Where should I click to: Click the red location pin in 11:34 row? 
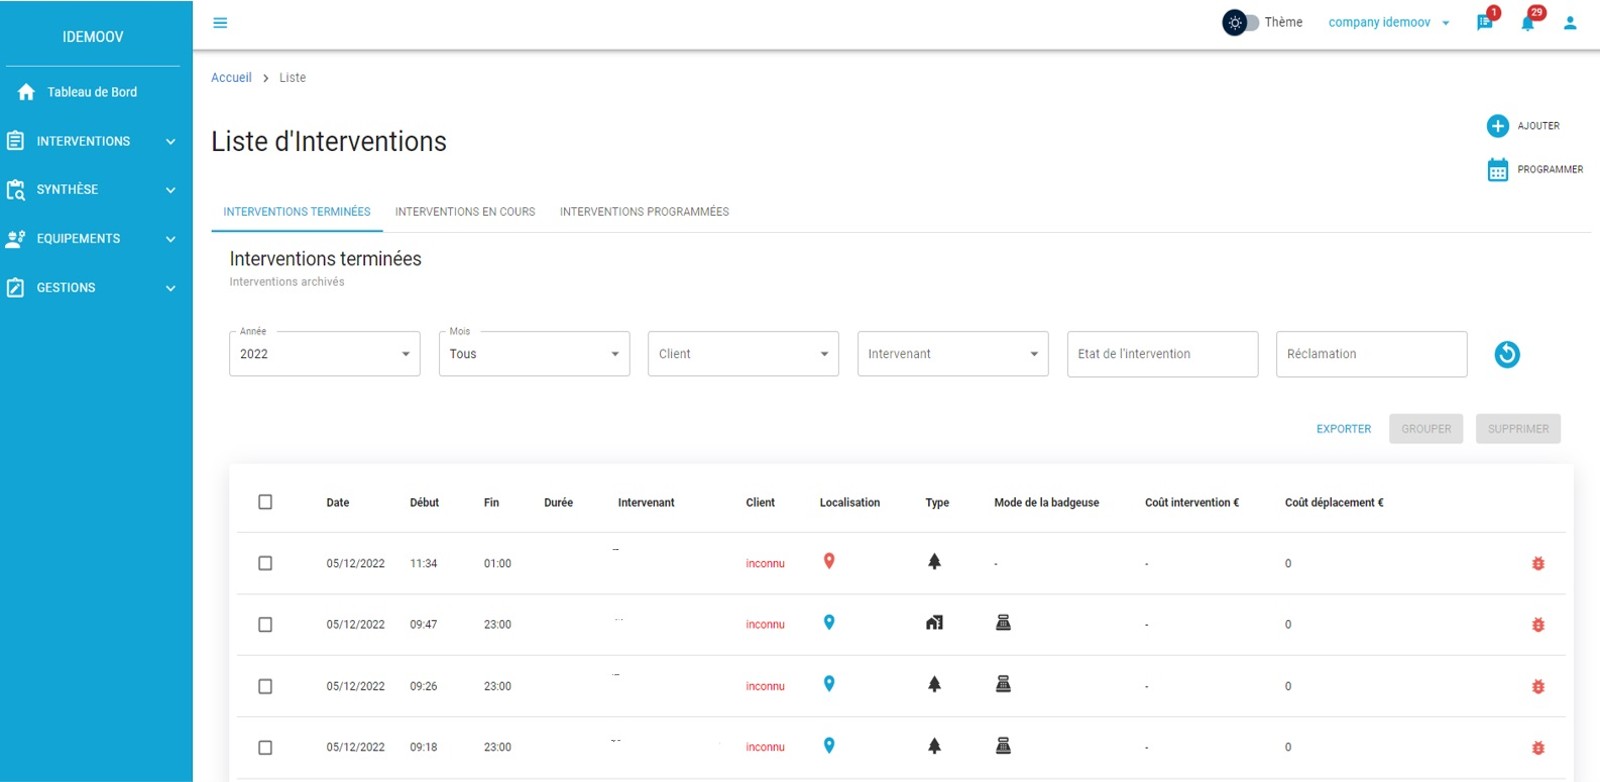(x=829, y=561)
